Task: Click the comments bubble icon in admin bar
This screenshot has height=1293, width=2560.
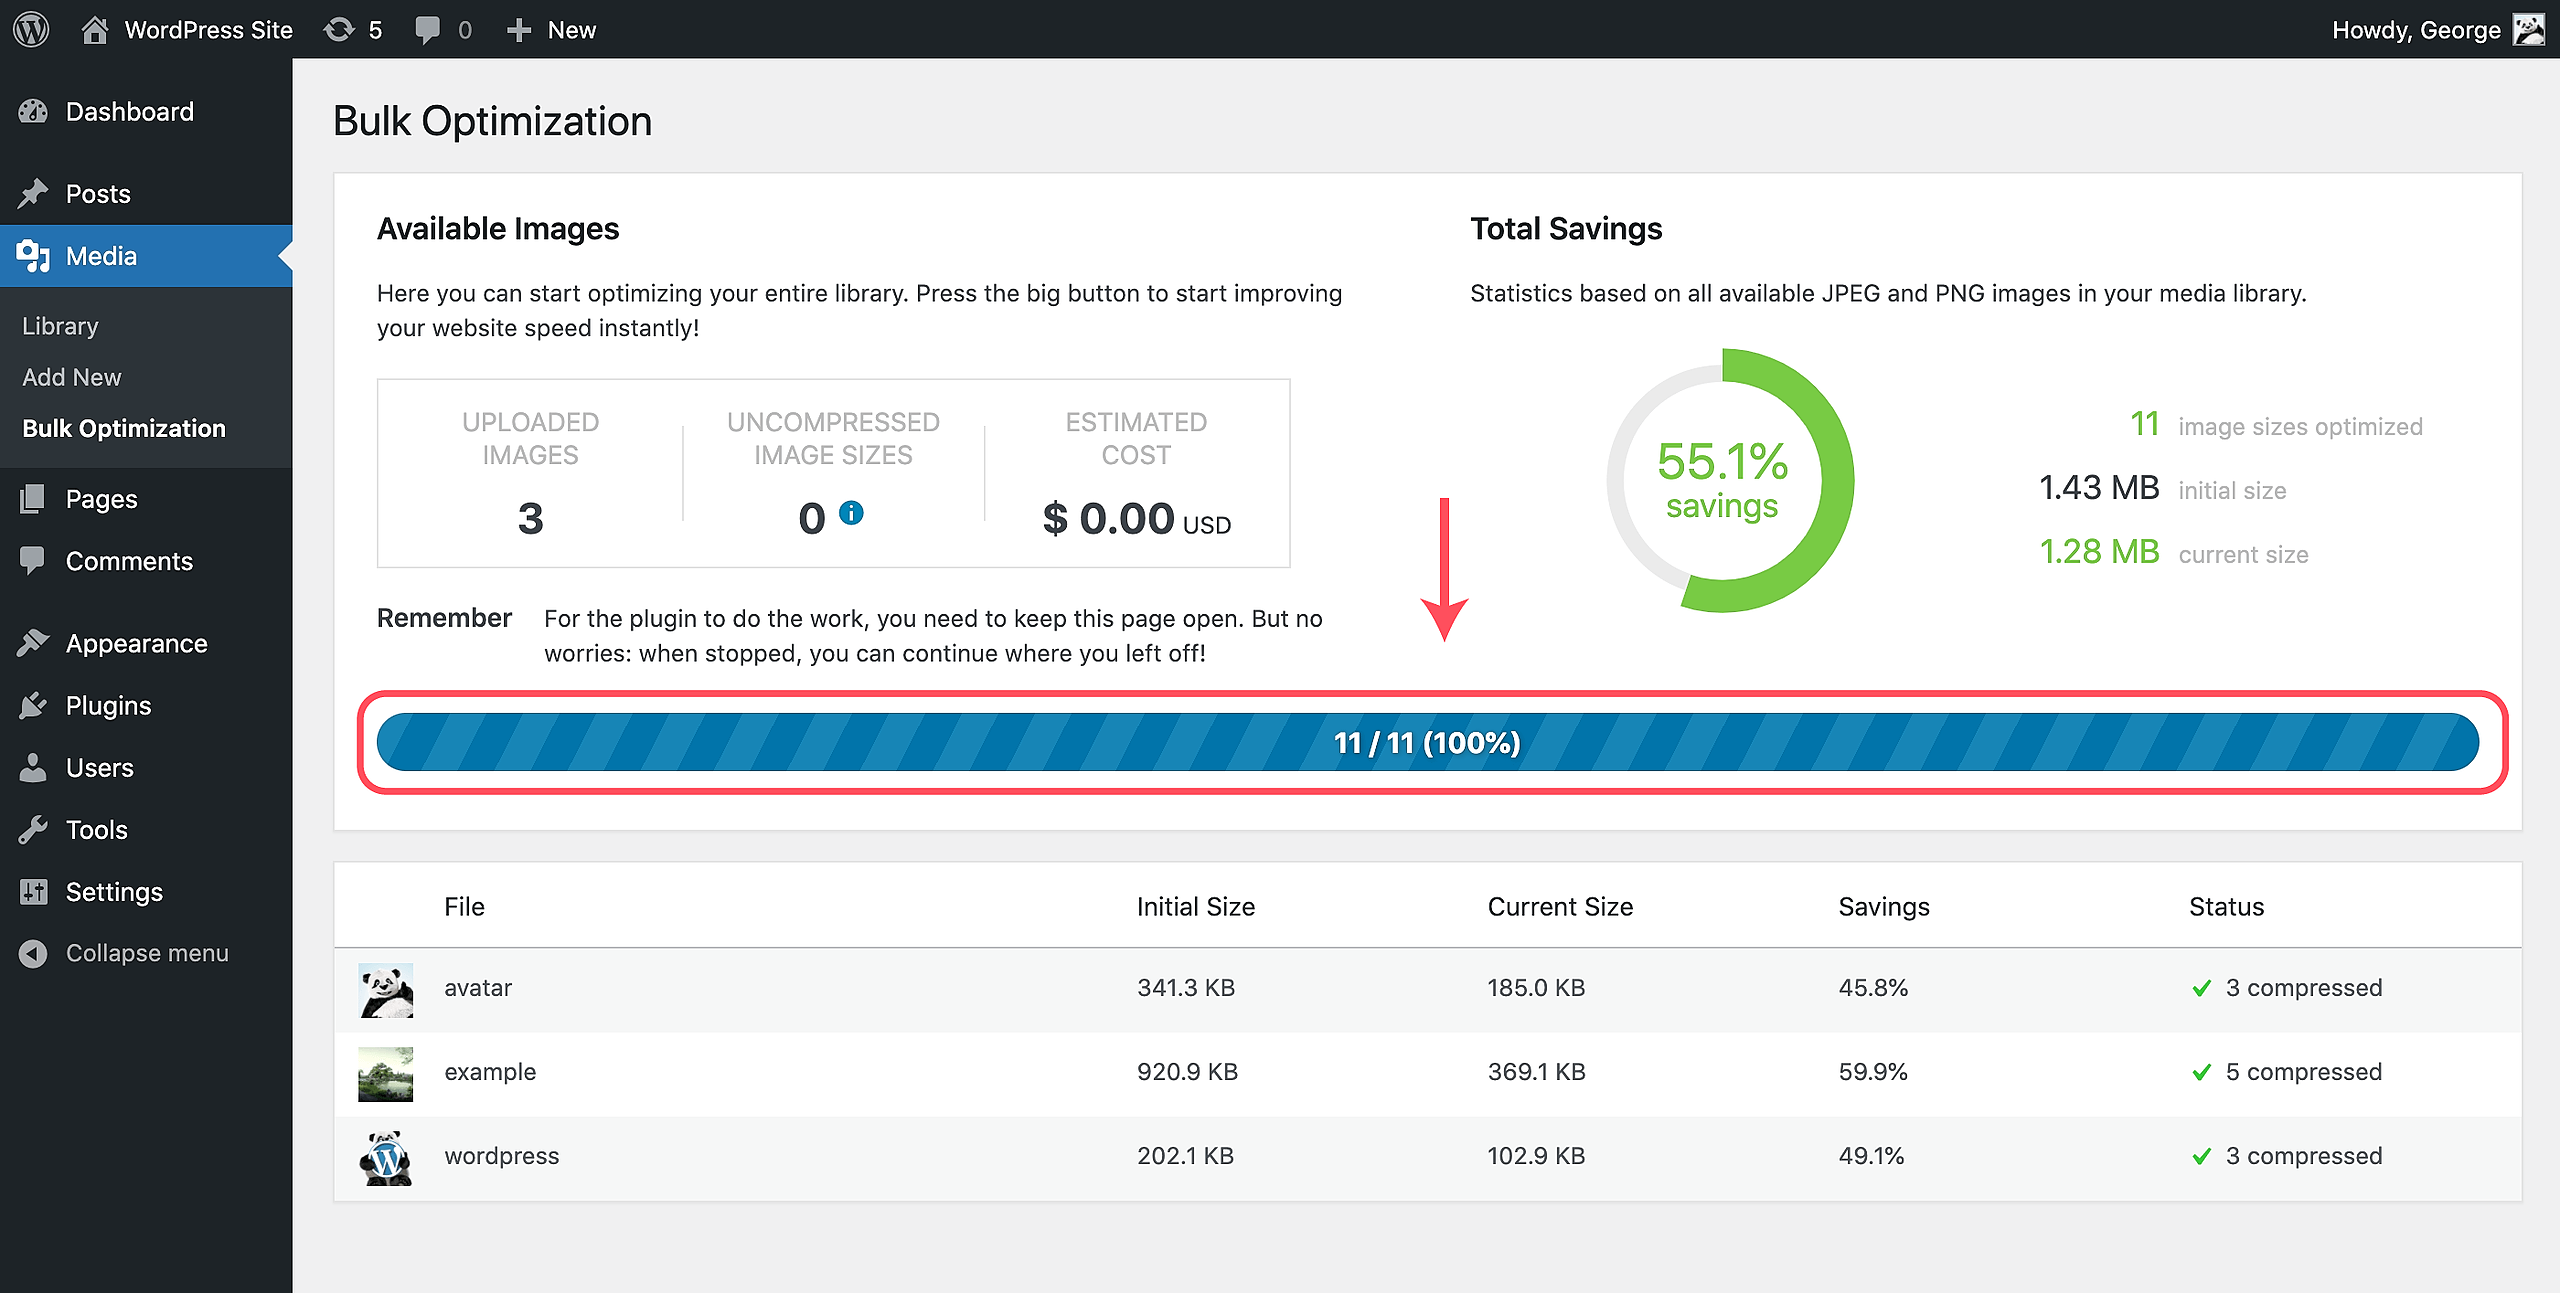Action: (428, 29)
